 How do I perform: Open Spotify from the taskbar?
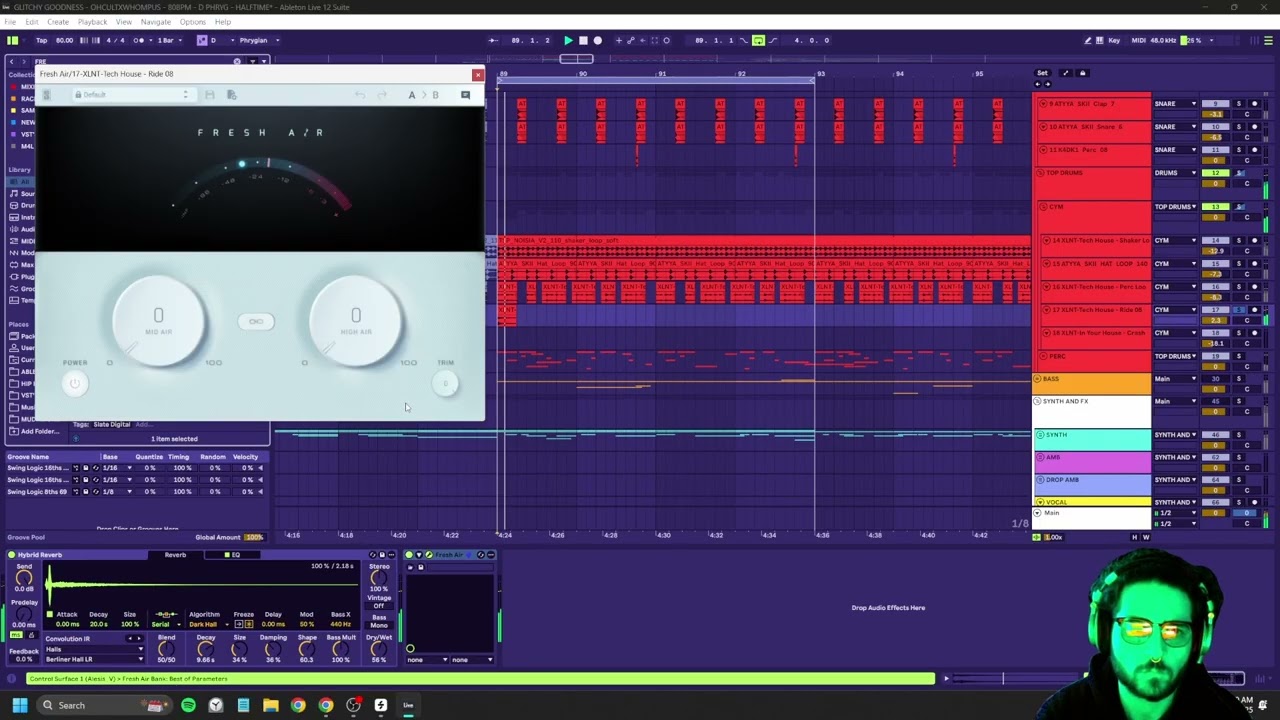pos(188,705)
